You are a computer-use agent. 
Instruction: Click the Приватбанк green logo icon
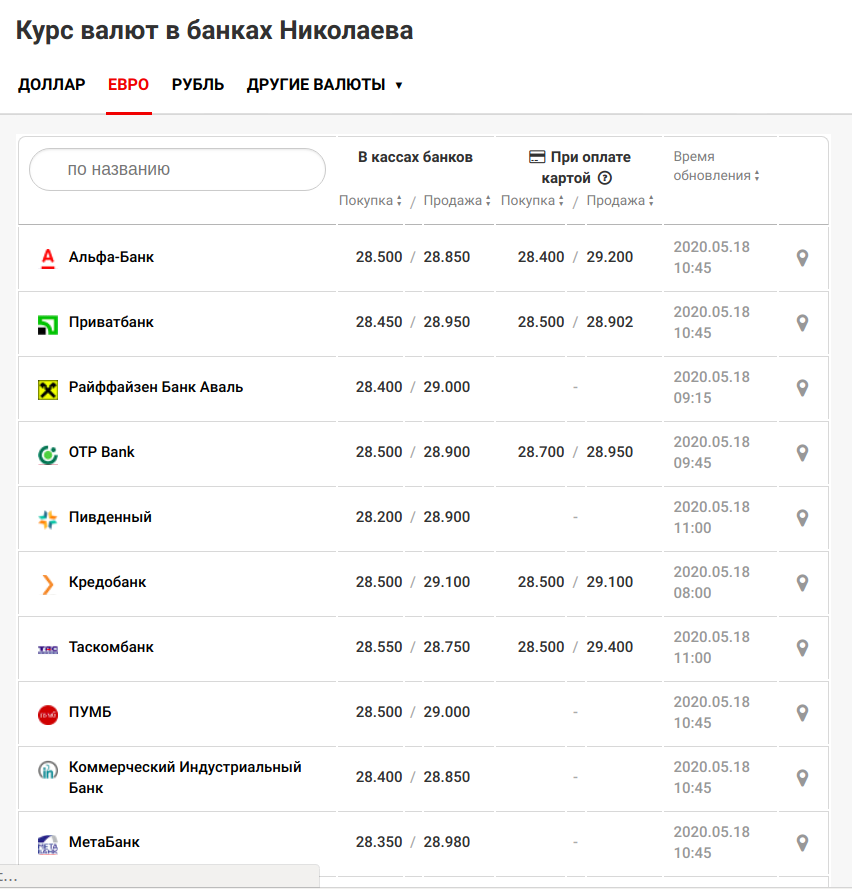pos(48,325)
